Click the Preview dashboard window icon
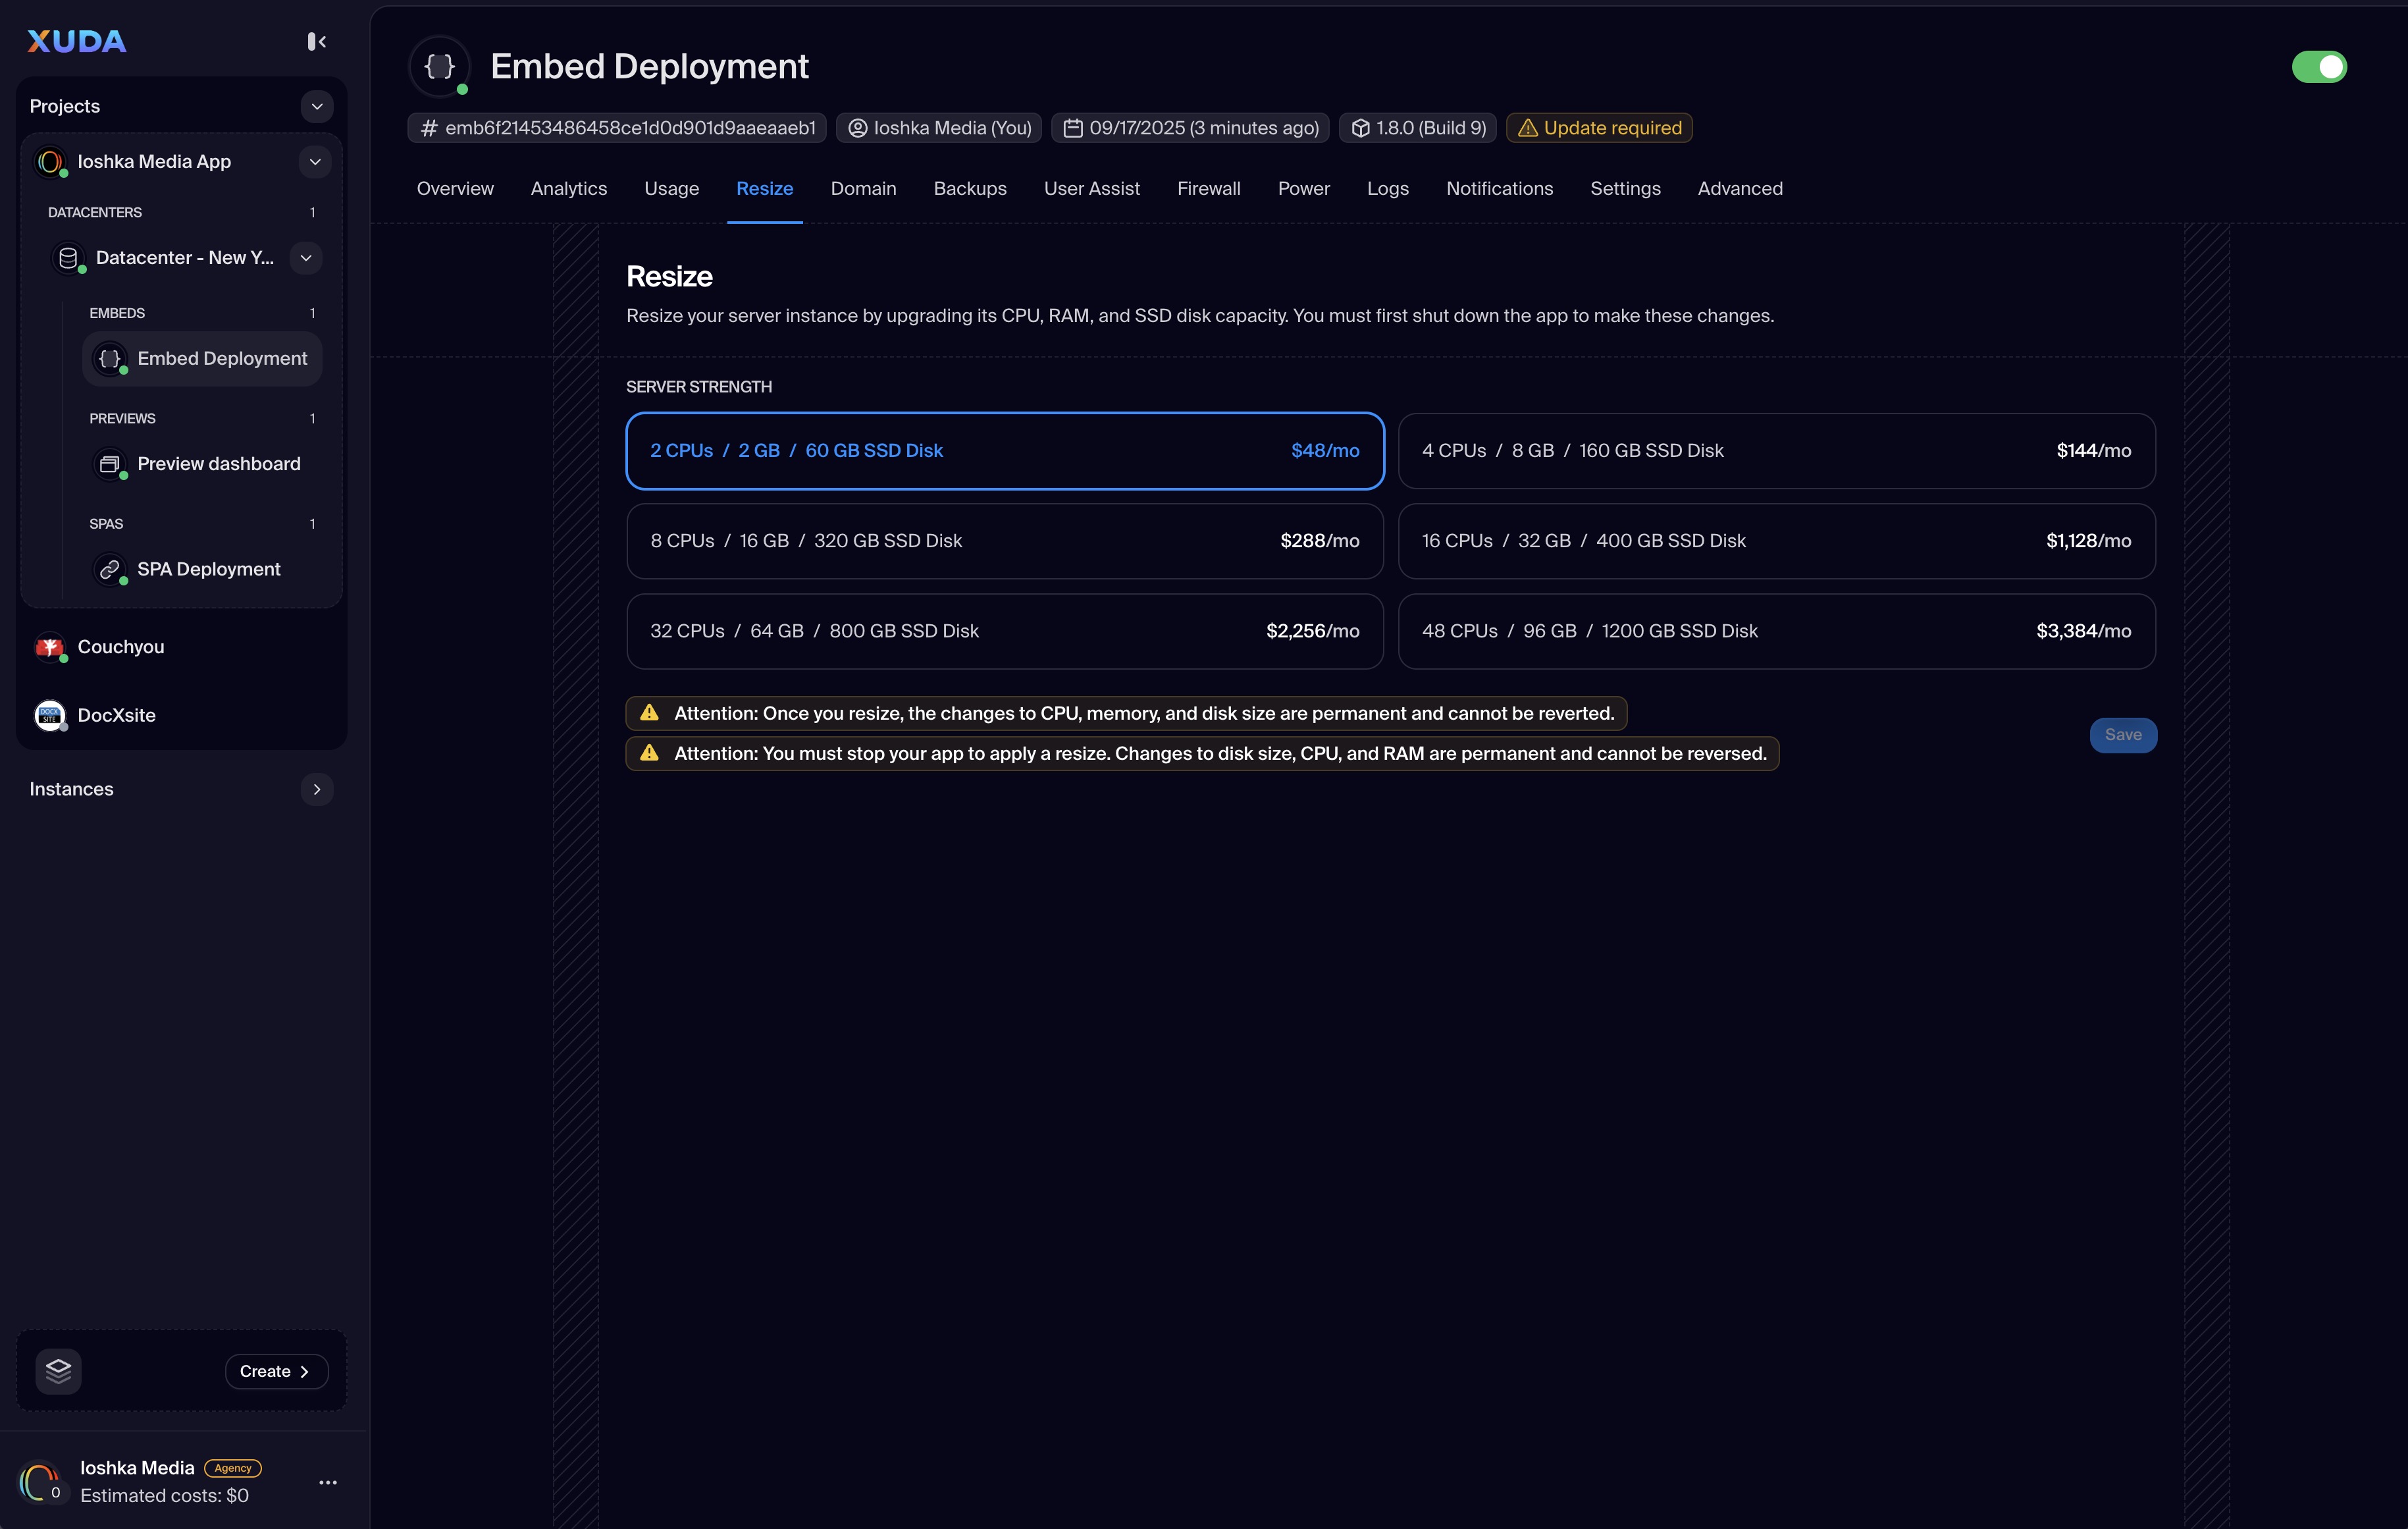The width and height of the screenshot is (2408, 1529). click(110, 464)
